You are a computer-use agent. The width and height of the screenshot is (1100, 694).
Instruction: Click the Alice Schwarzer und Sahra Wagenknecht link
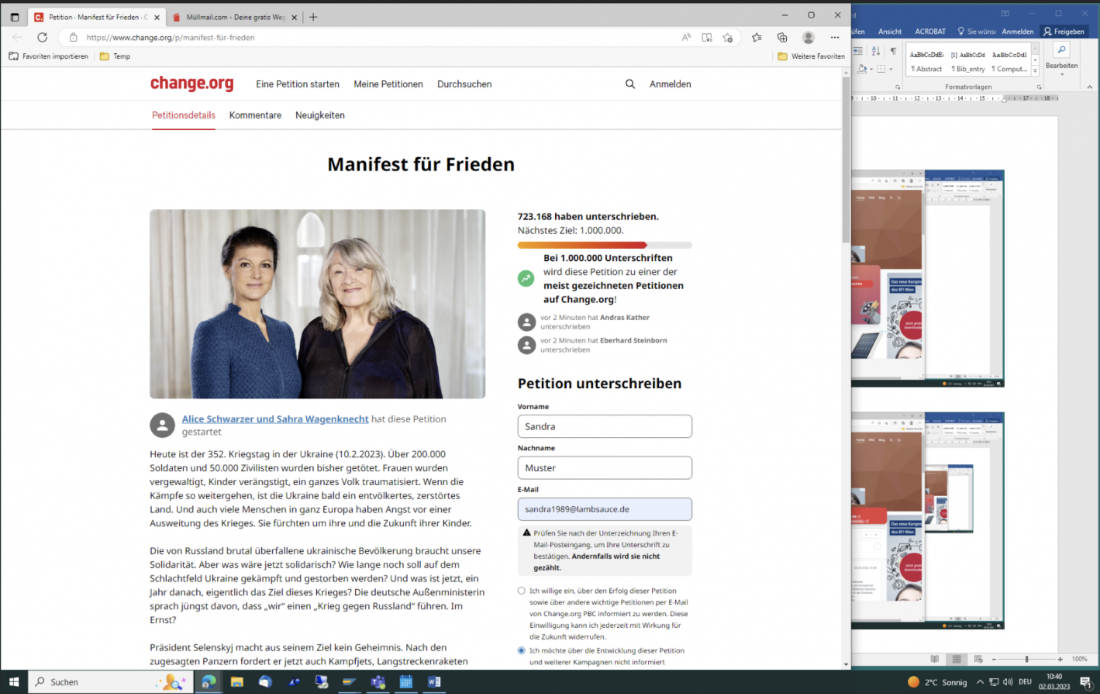(x=275, y=419)
